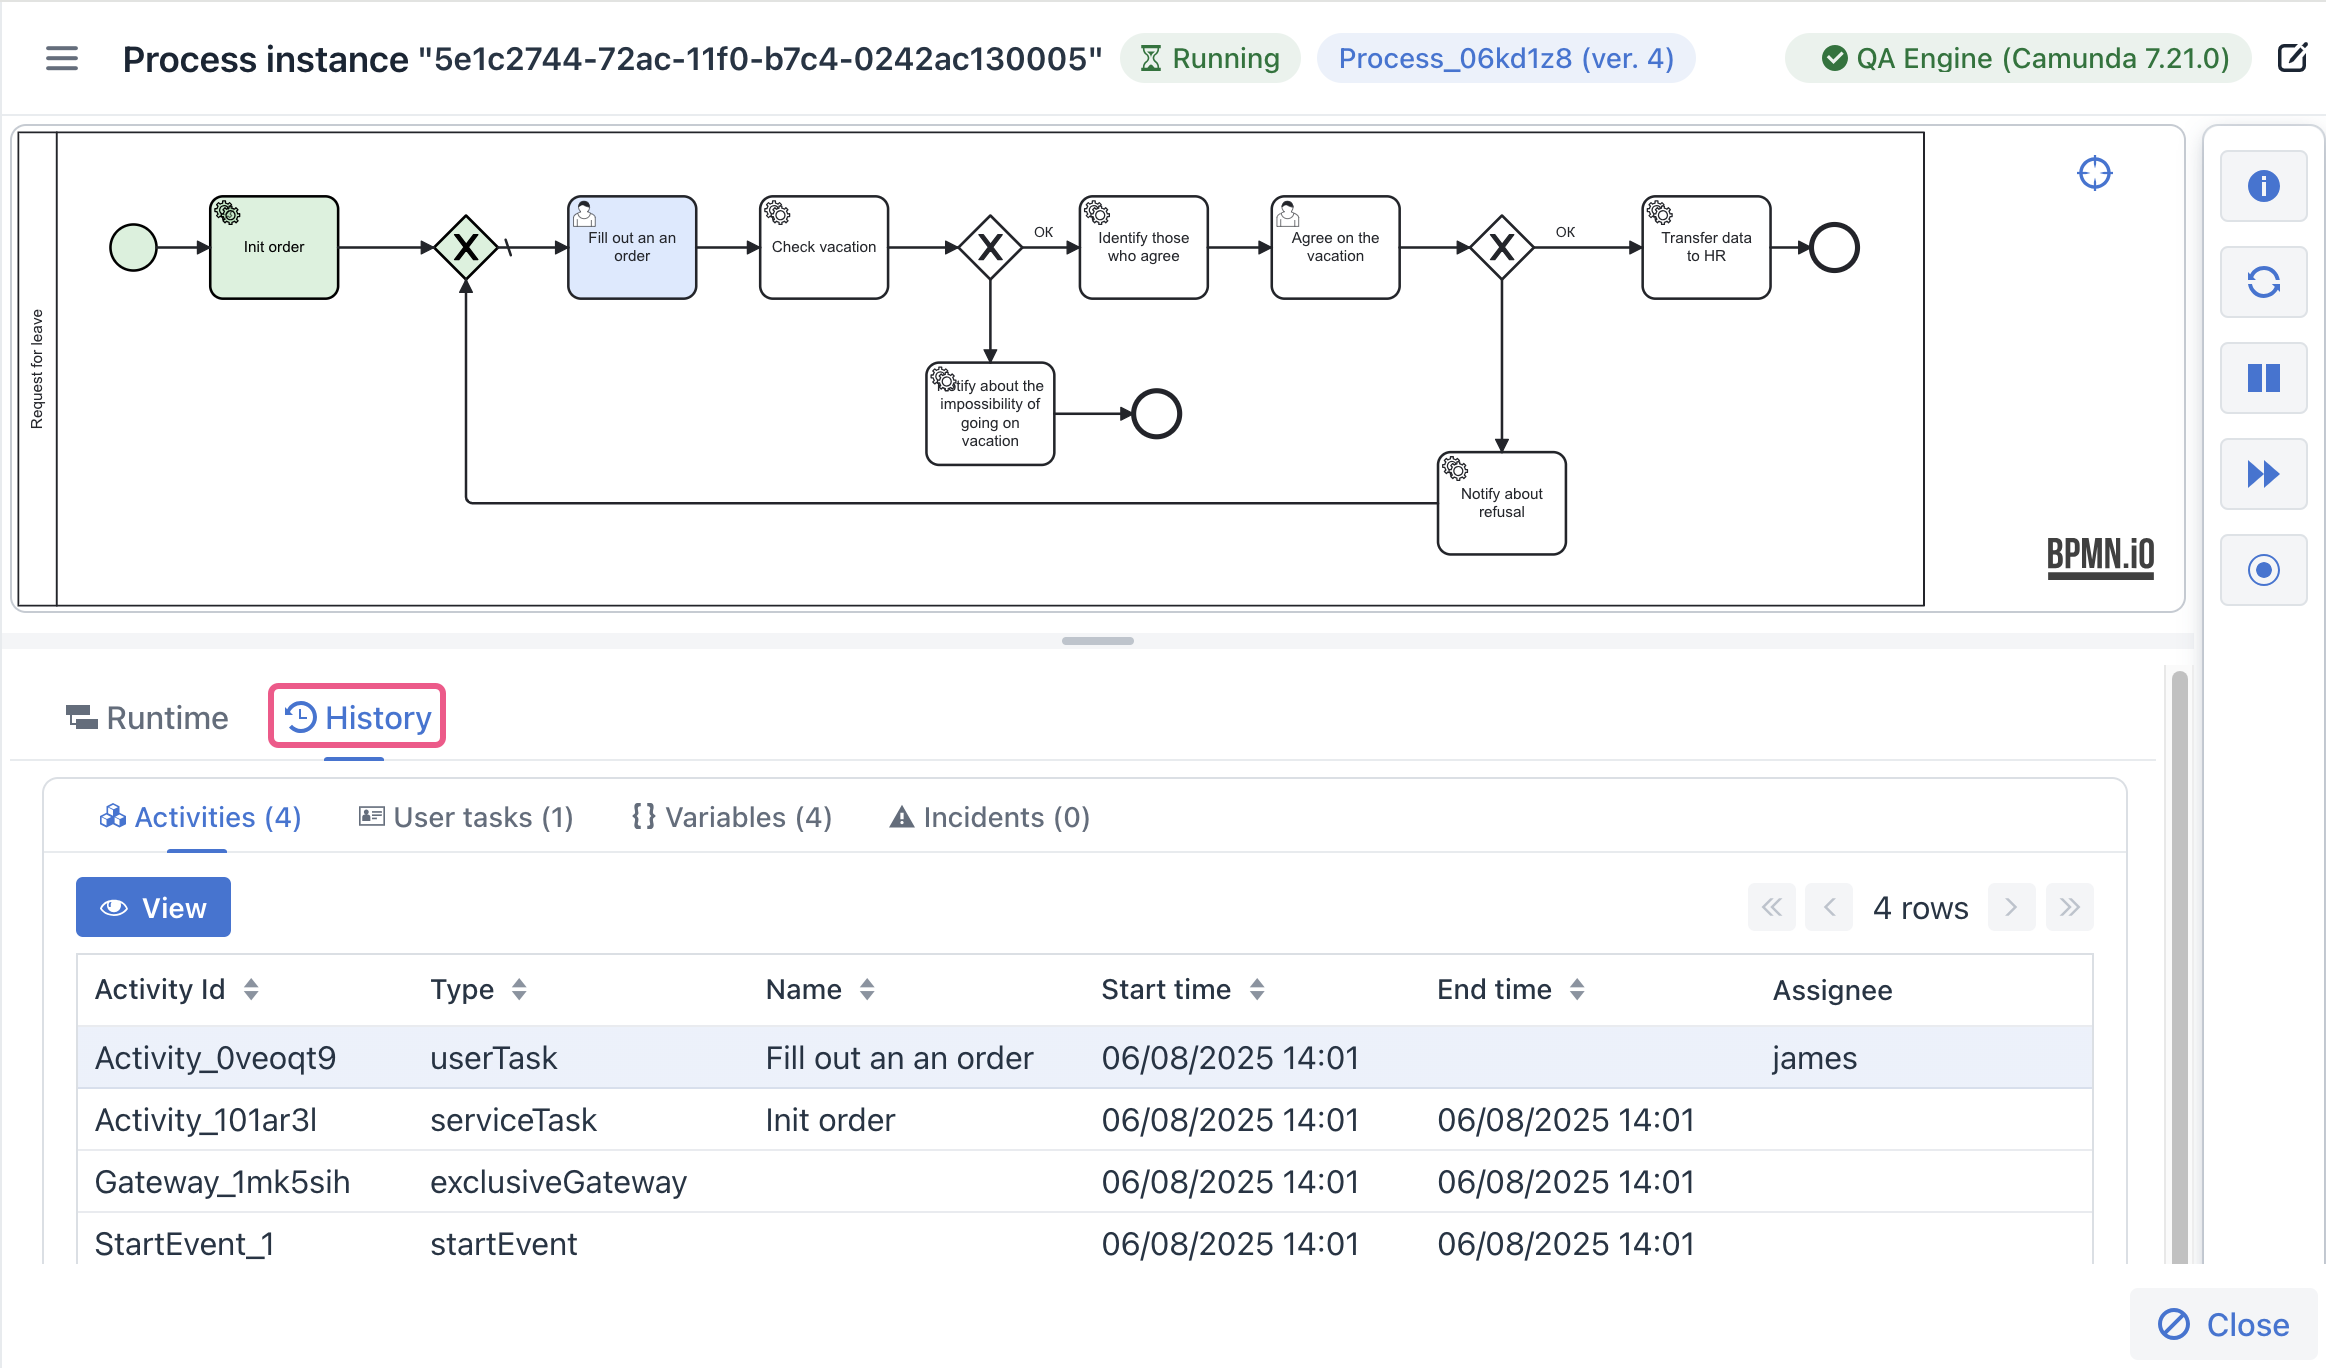Image resolution: width=2326 pixels, height=1368 pixels.
Task: Select the Init order service task
Action: [x=274, y=247]
